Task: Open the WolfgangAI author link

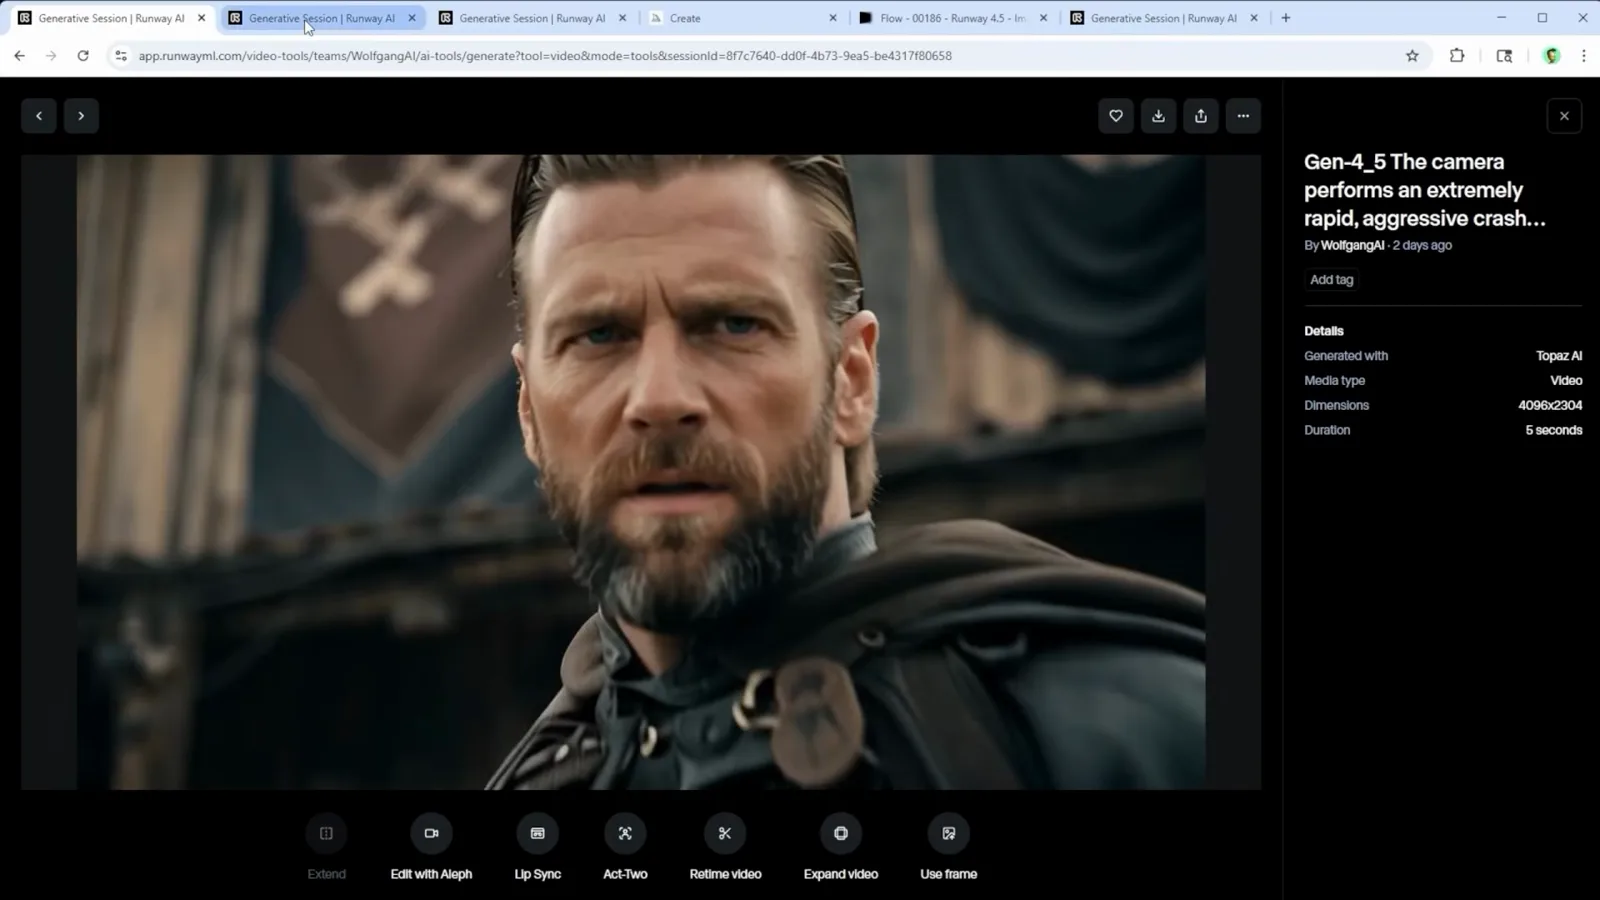Action: point(1352,245)
